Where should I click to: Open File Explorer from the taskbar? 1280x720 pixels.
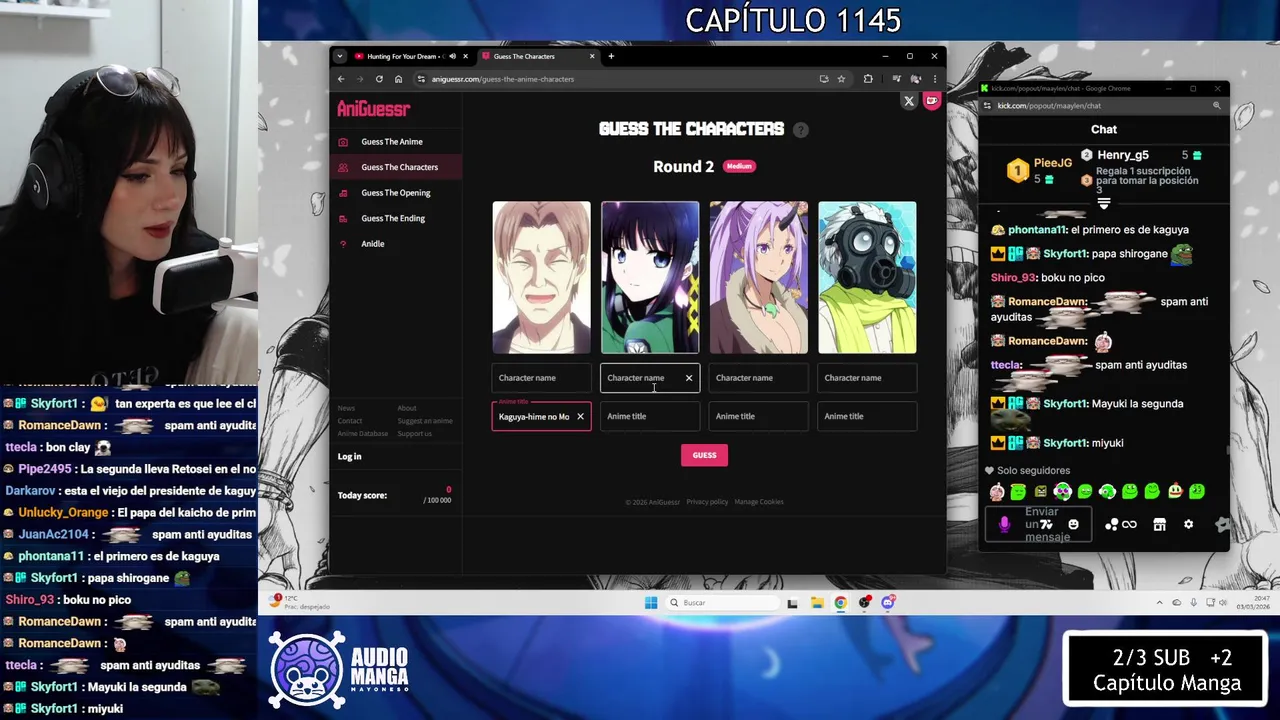[x=817, y=602]
